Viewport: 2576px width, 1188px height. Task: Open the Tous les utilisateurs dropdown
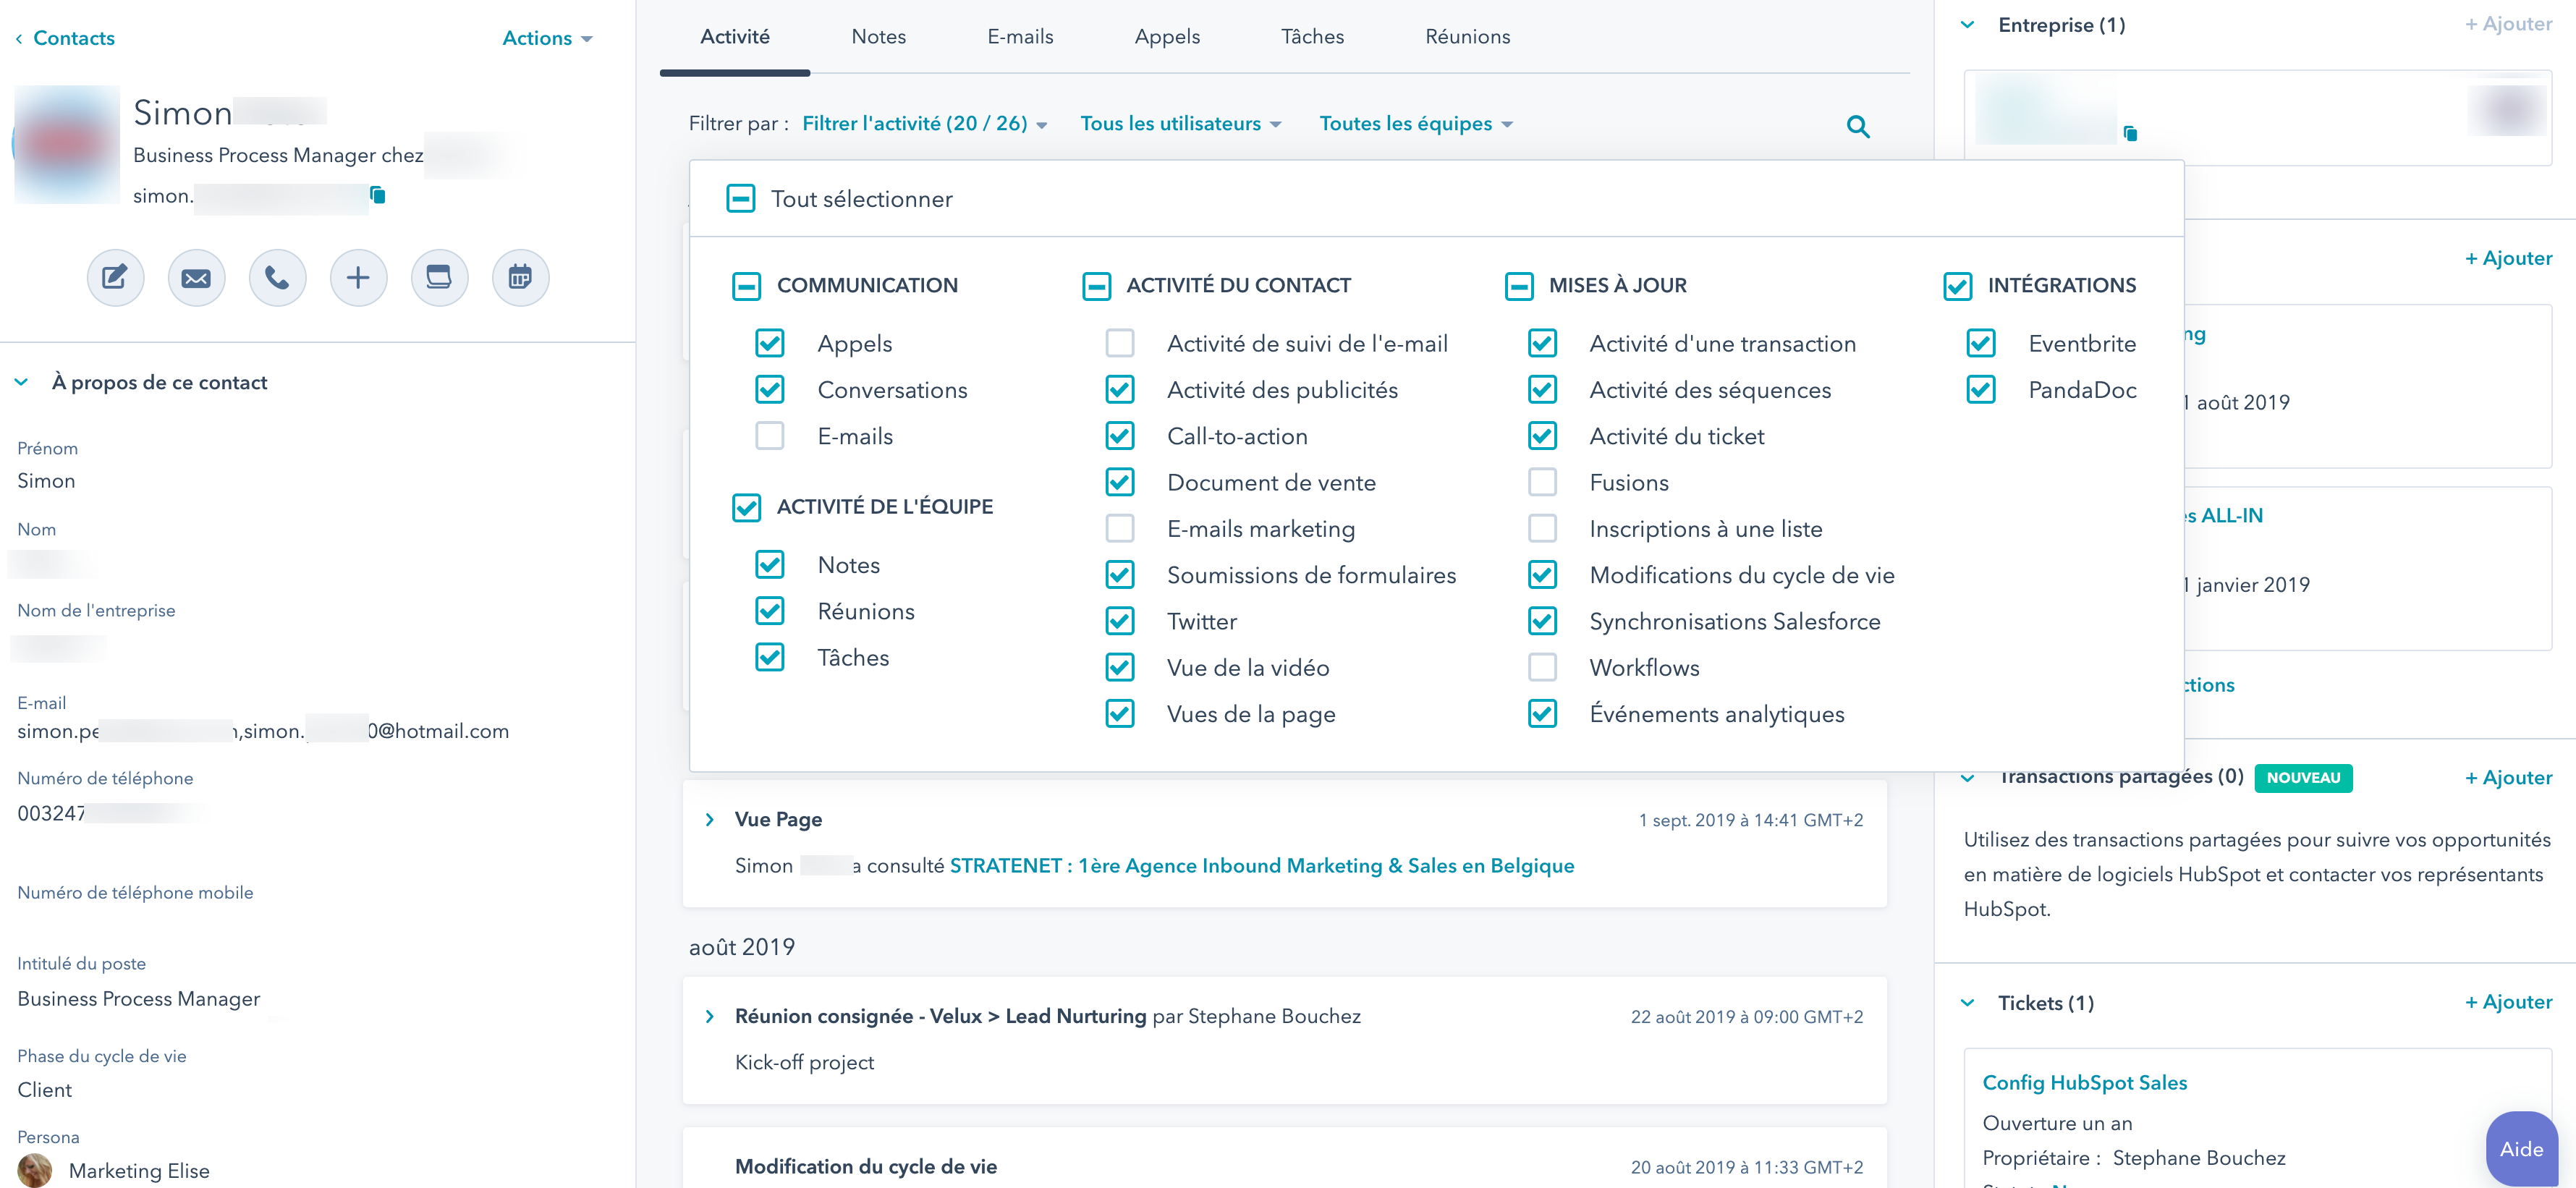[1181, 123]
